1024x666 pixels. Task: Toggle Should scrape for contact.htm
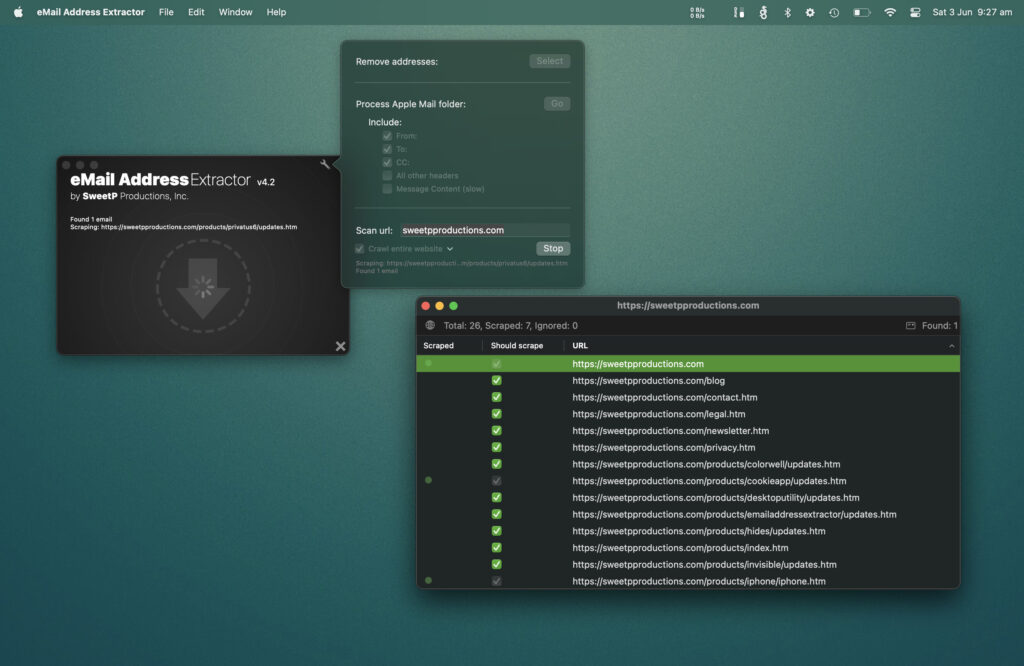[496, 397]
